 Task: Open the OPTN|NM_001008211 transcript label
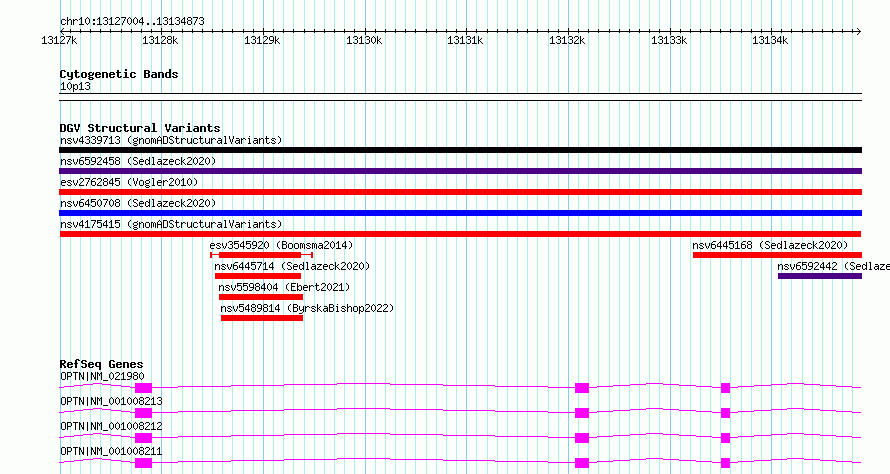click(111, 451)
